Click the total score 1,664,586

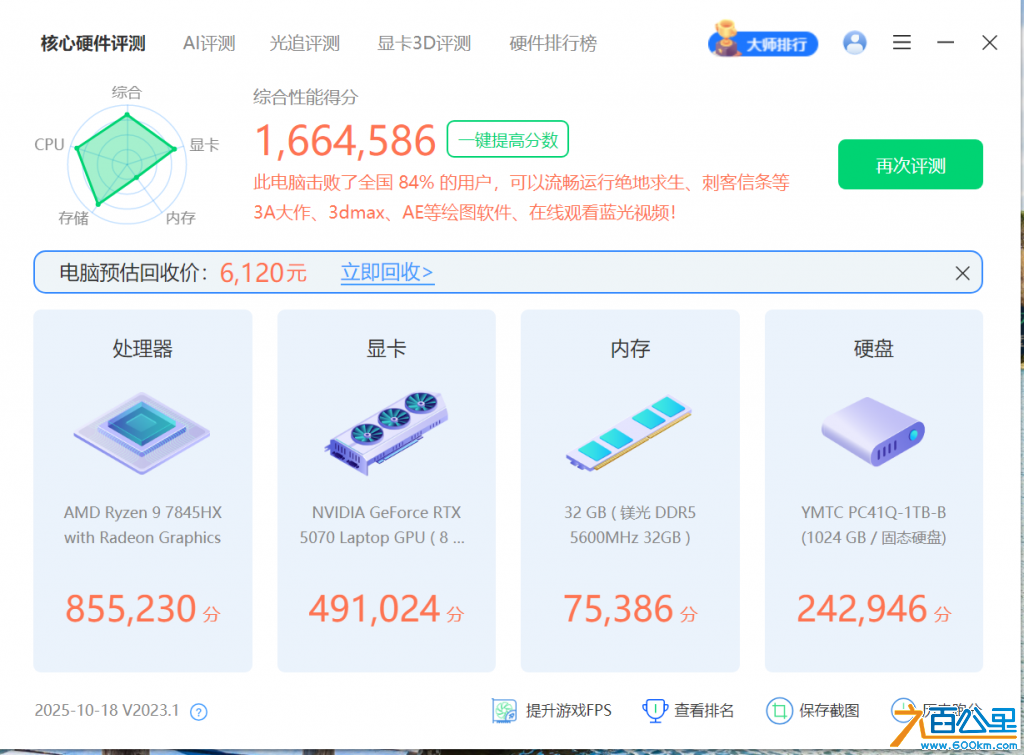[x=345, y=141]
